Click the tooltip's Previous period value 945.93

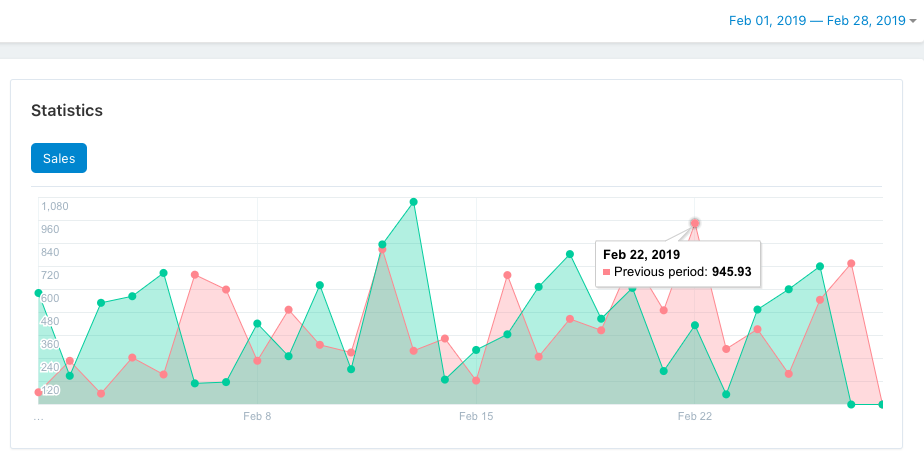[x=732, y=272]
